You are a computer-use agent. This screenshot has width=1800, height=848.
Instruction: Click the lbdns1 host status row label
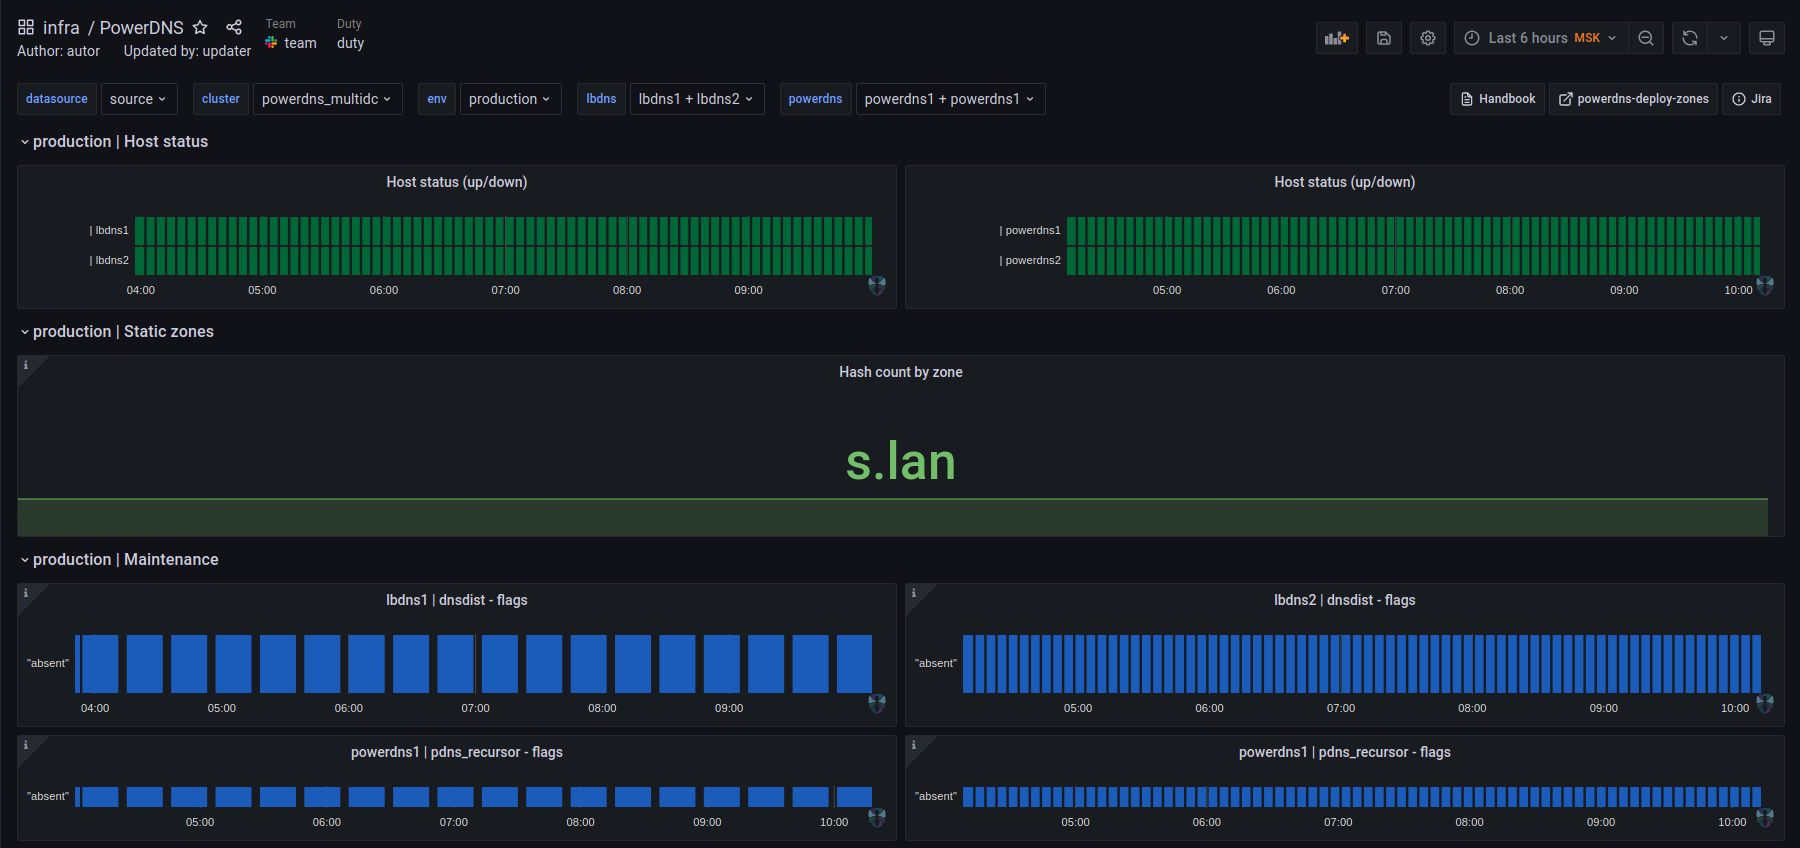click(109, 230)
